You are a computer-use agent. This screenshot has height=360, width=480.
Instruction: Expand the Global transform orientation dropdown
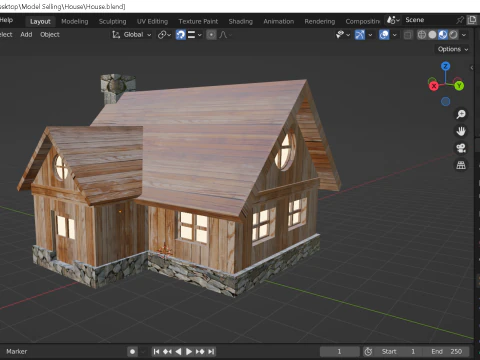coord(132,35)
